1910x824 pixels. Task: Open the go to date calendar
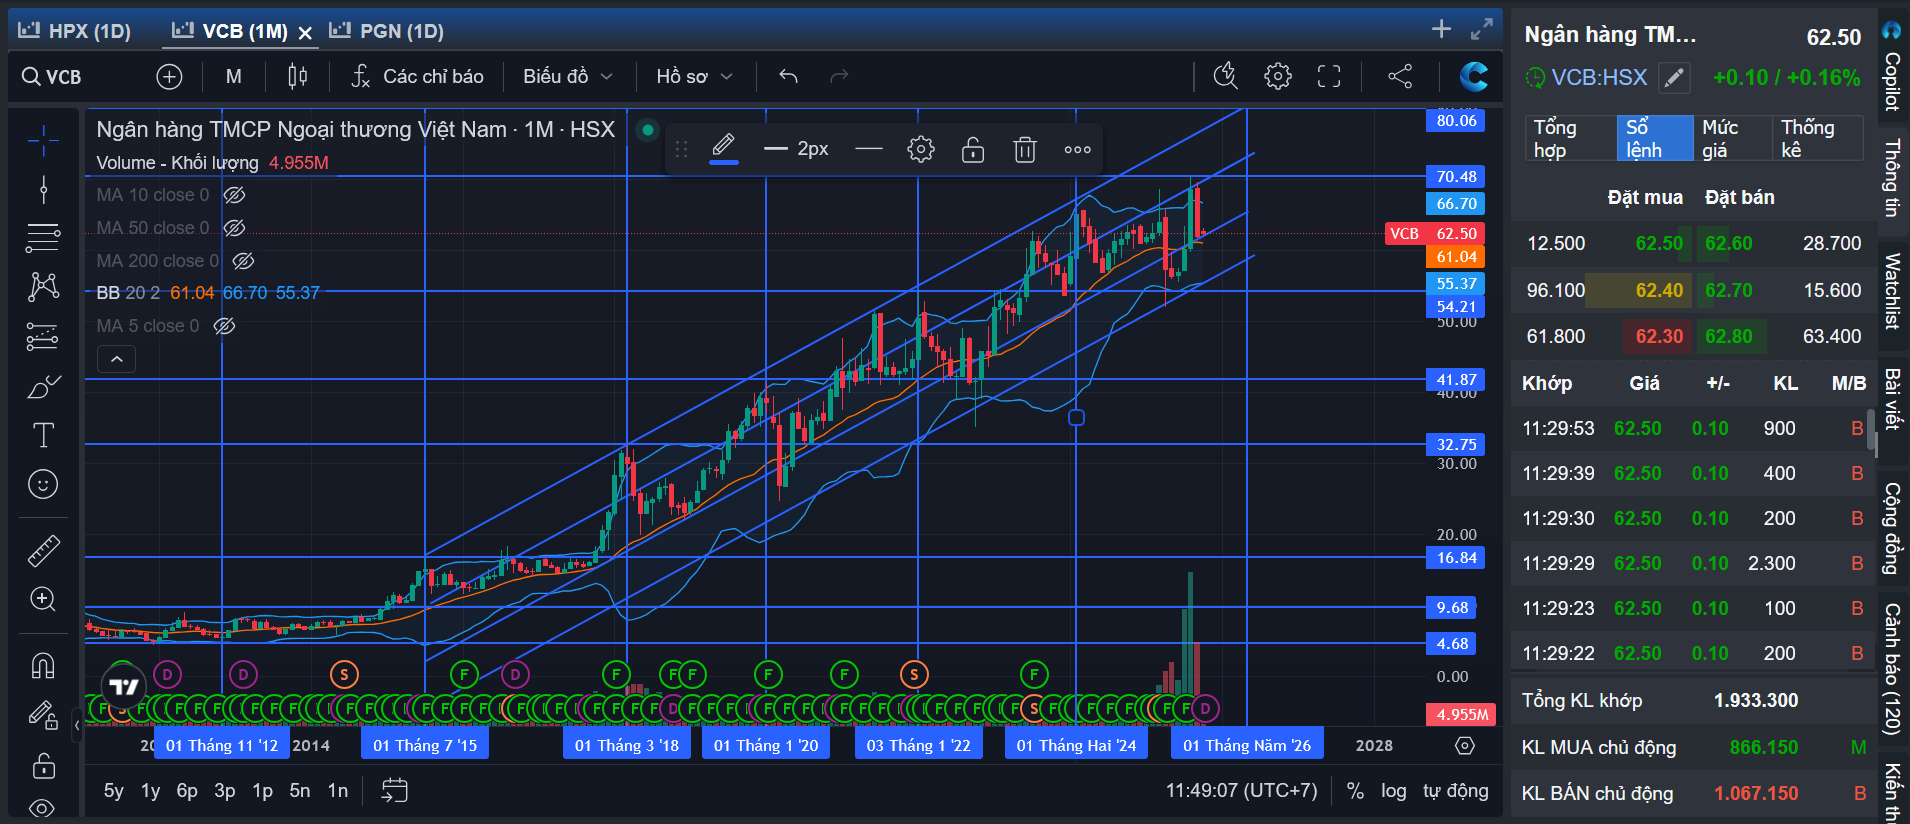pyautogui.click(x=395, y=791)
